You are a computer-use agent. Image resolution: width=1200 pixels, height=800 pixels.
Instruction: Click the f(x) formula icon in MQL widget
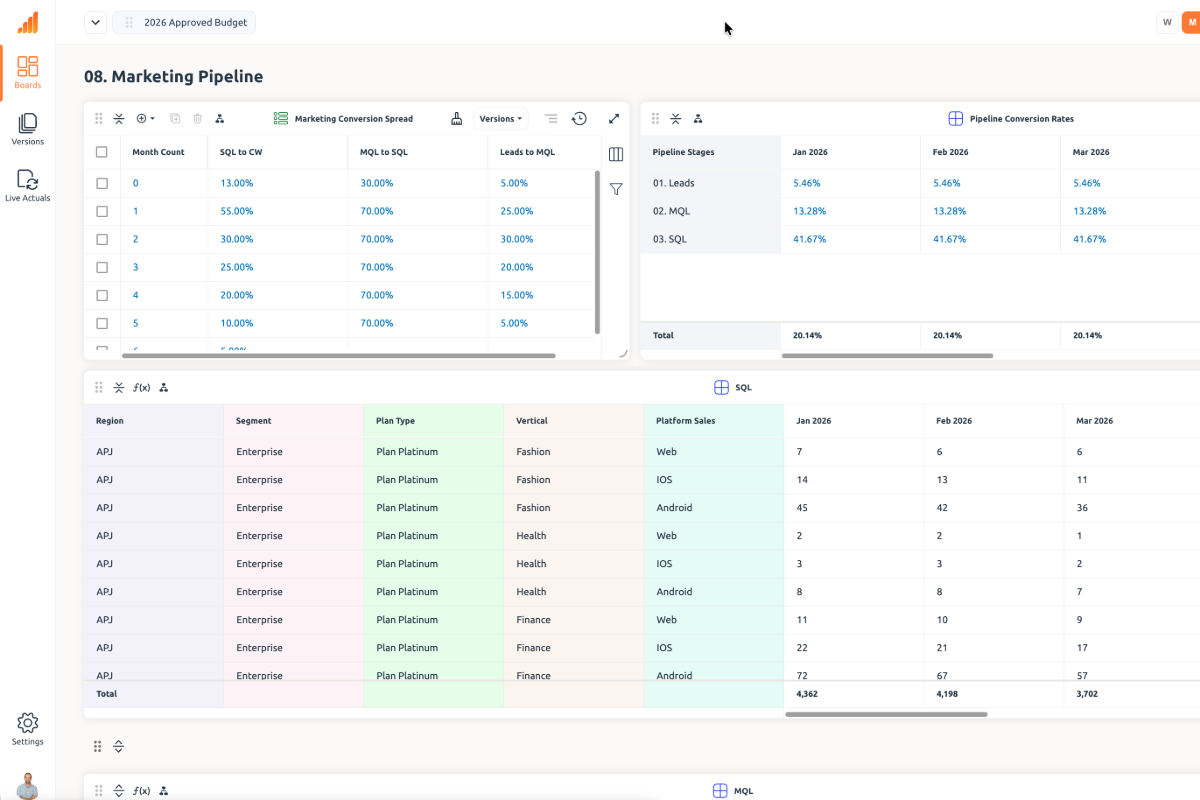(x=142, y=791)
